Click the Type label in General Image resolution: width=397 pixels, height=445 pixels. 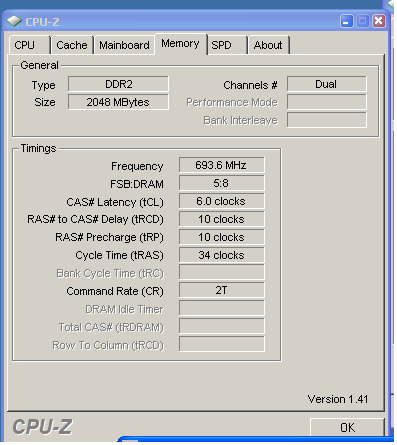(44, 85)
